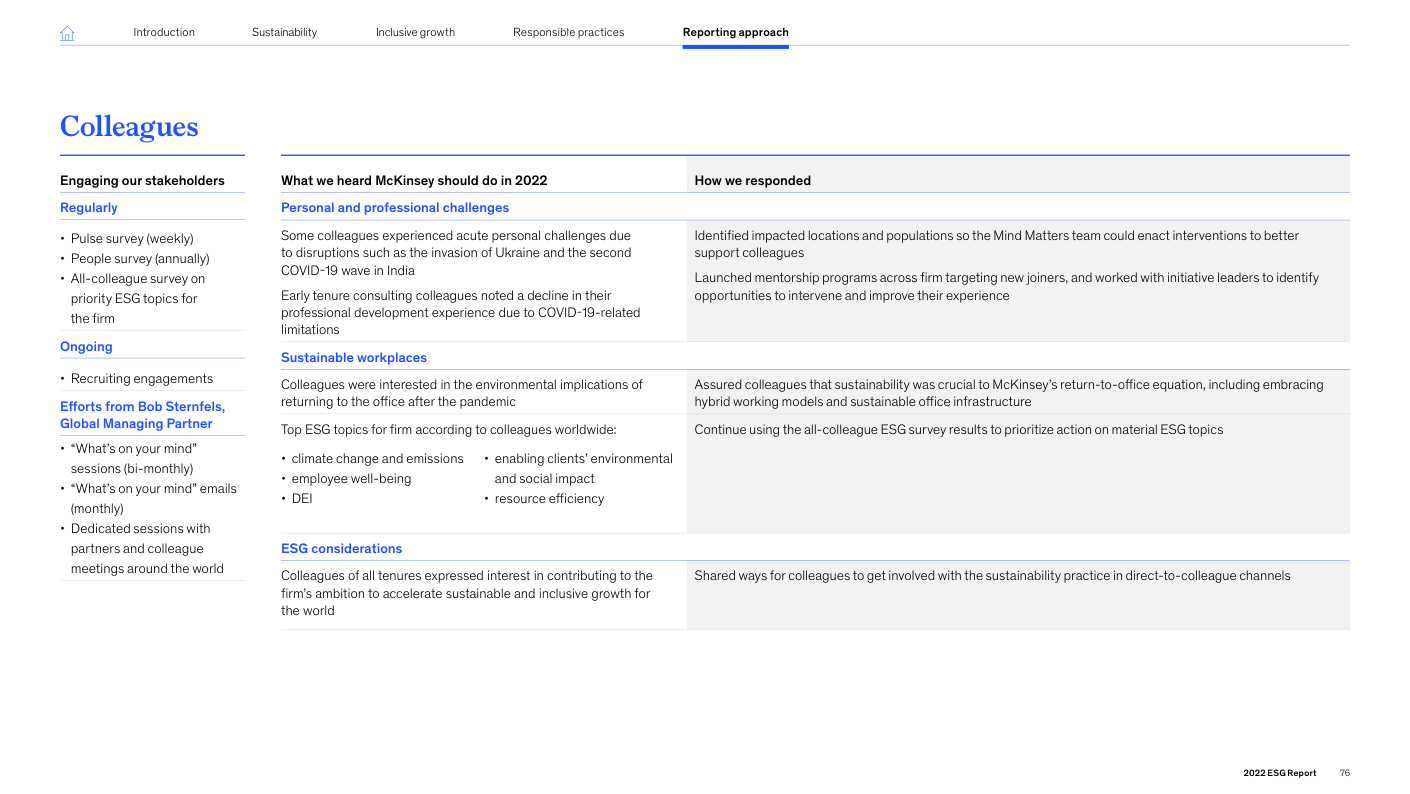1410x794 pixels.
Task: Click the Colleagues page title
Action: 129,127
